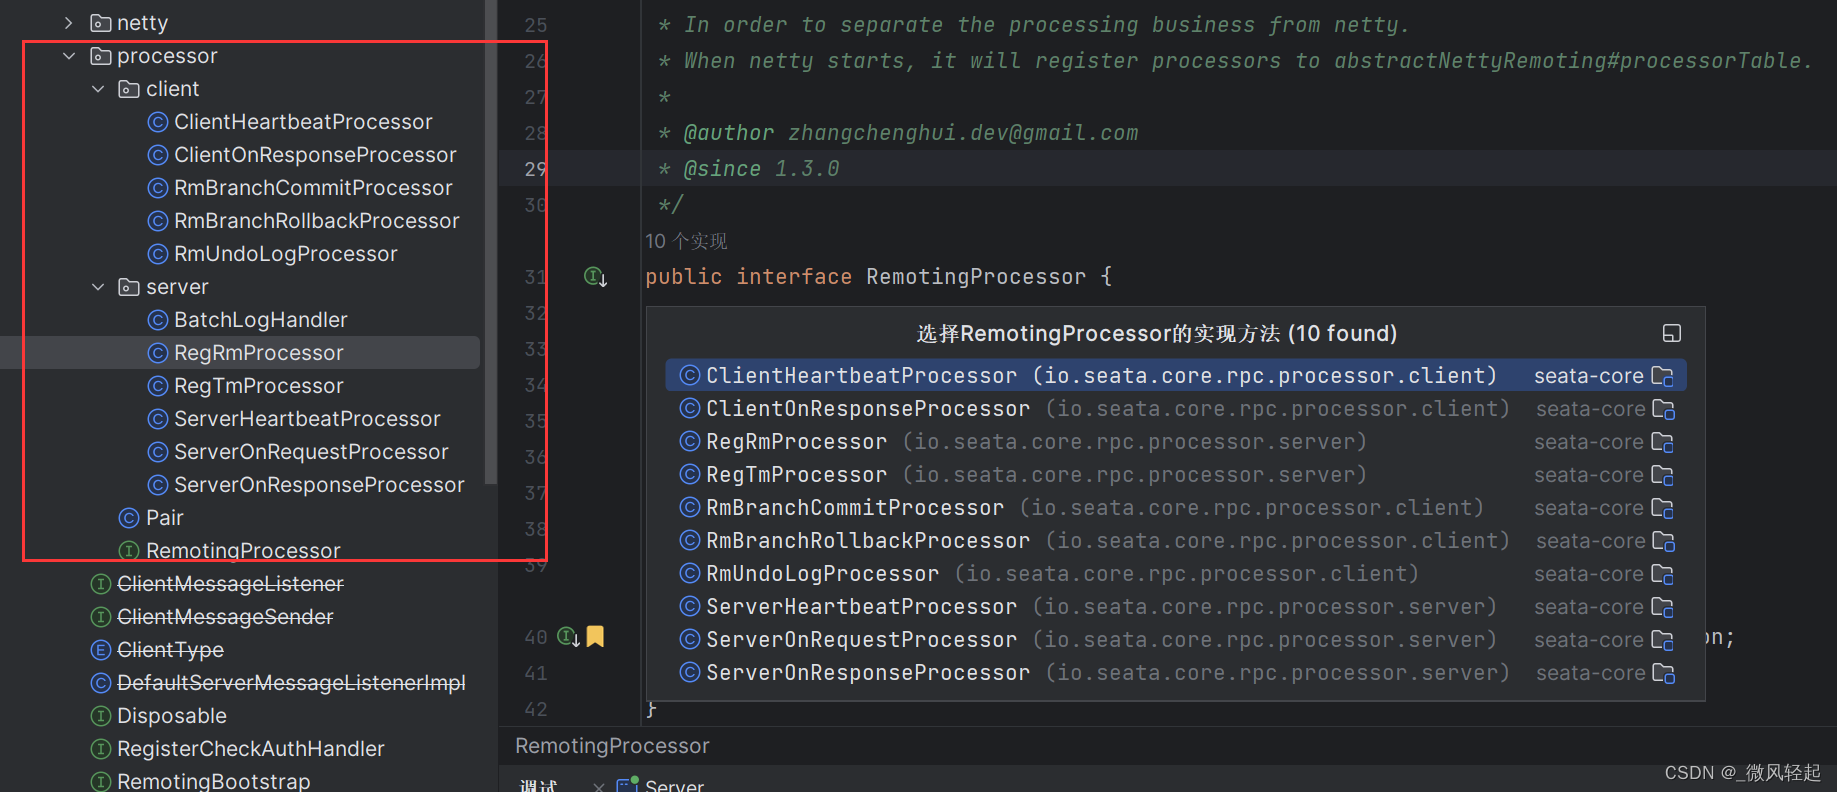The height and width of the screenshot is (792, 1837).
Task: Open ServerOnRequestProcessor in the project tree
Action: (x=311, y=452)
